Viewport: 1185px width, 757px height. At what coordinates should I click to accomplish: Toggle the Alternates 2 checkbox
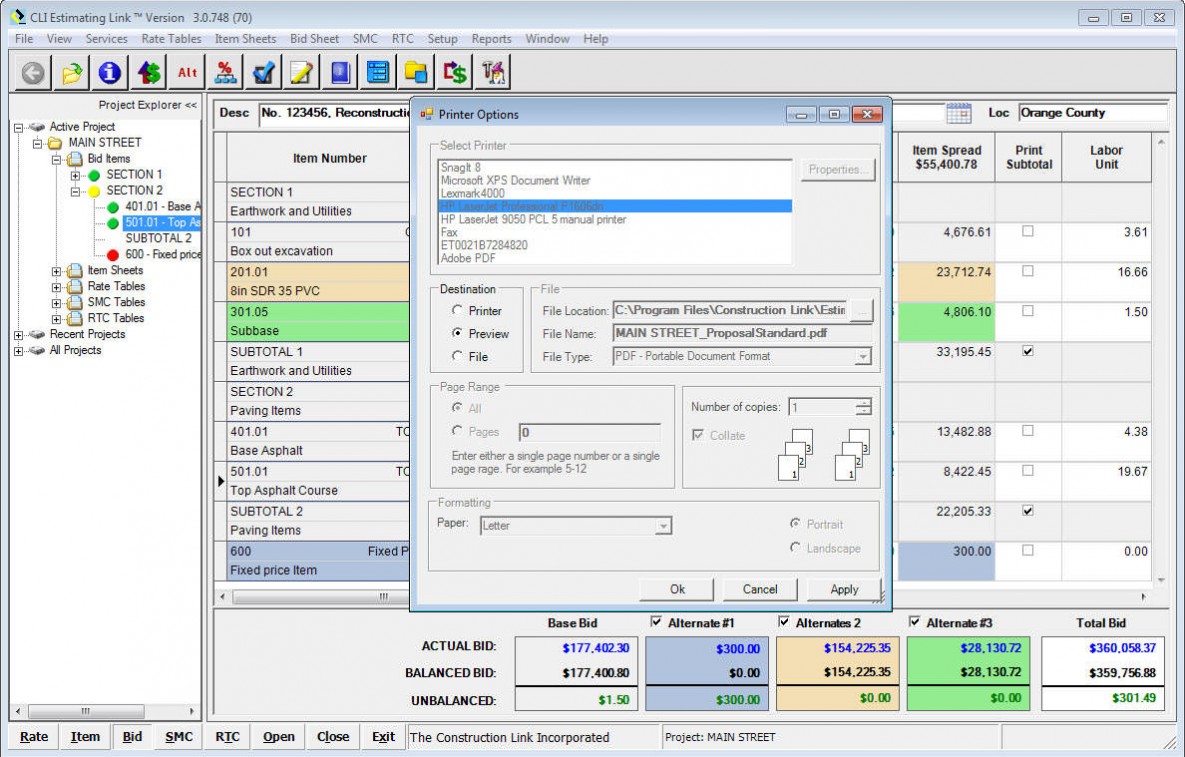tap(784, 622)
